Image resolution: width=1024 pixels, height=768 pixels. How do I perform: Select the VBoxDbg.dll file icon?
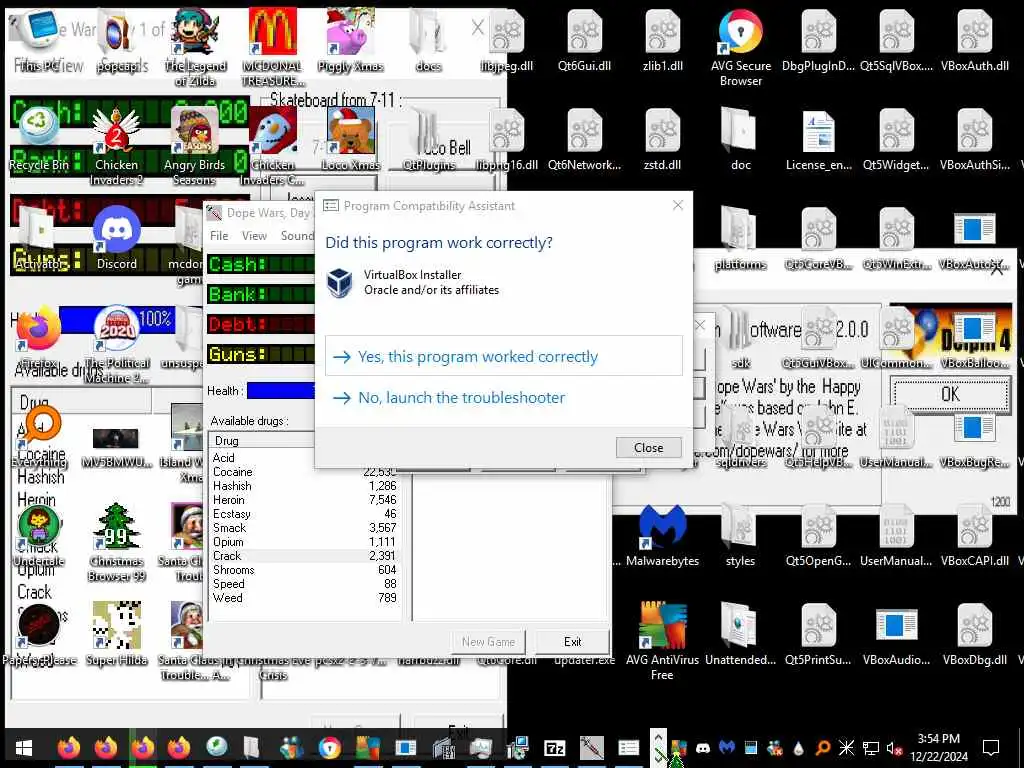point(974,633)
